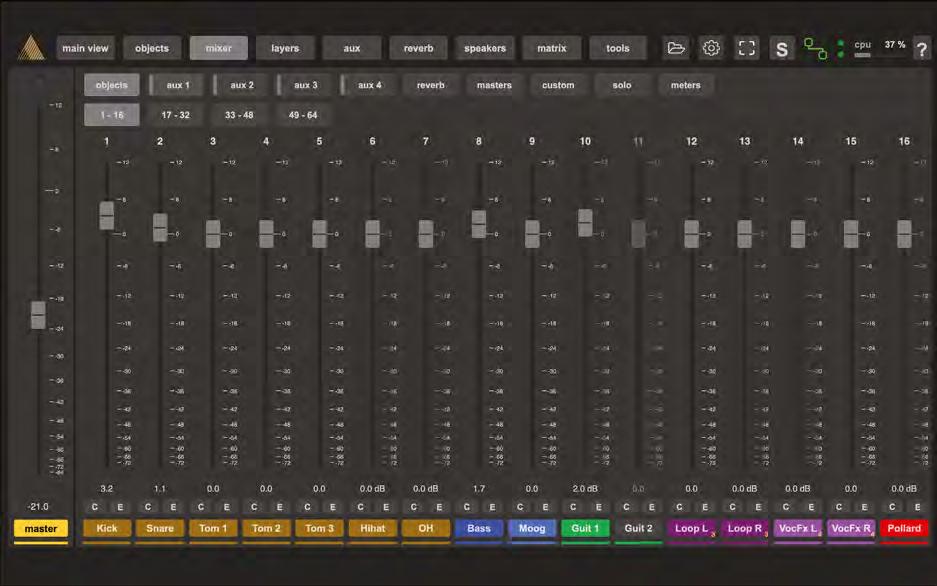Show aux 3 mixer sub-view
This screenshot has width=937, height=586.
(x=304, y=85)
